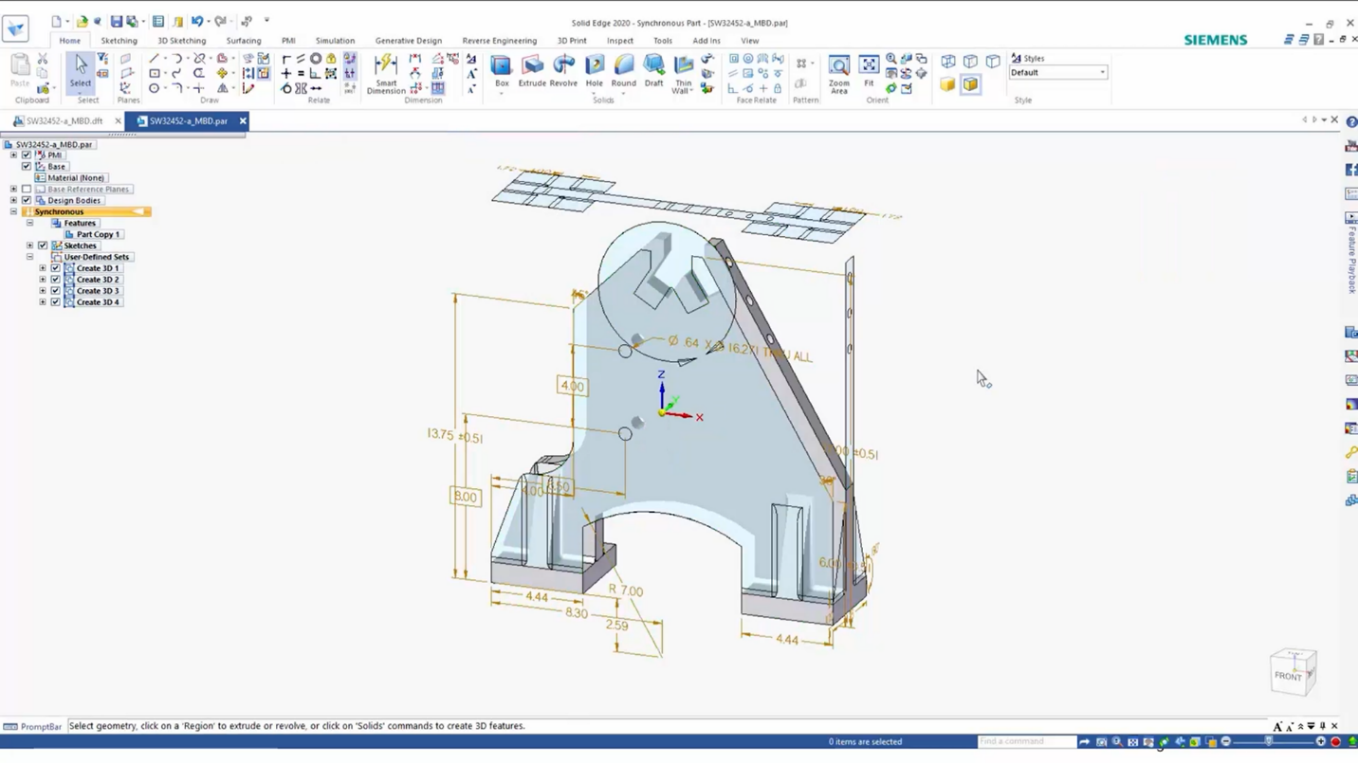
Task: Collapse the User-Defined Sets tree node
Action: 31,257
